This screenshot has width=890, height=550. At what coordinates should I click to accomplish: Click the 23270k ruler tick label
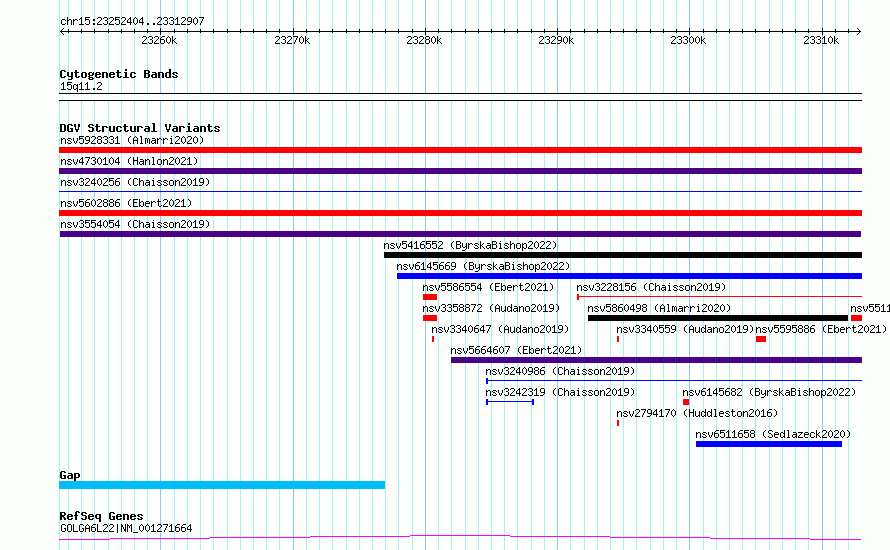coord(292,40)
